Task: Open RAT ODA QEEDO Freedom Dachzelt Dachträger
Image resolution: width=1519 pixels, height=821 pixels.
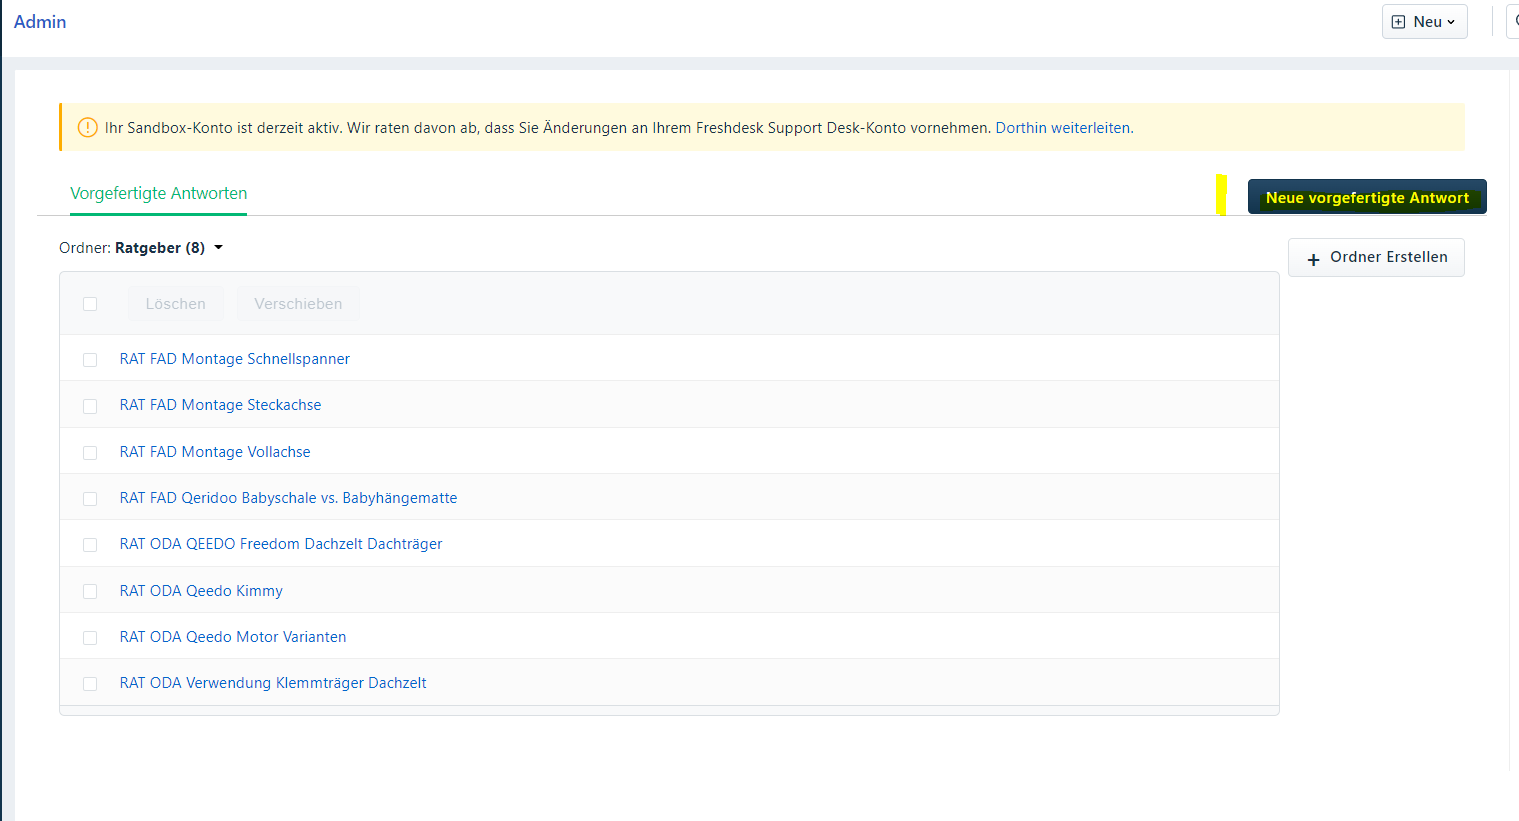Action: click(x=280, y=544)
